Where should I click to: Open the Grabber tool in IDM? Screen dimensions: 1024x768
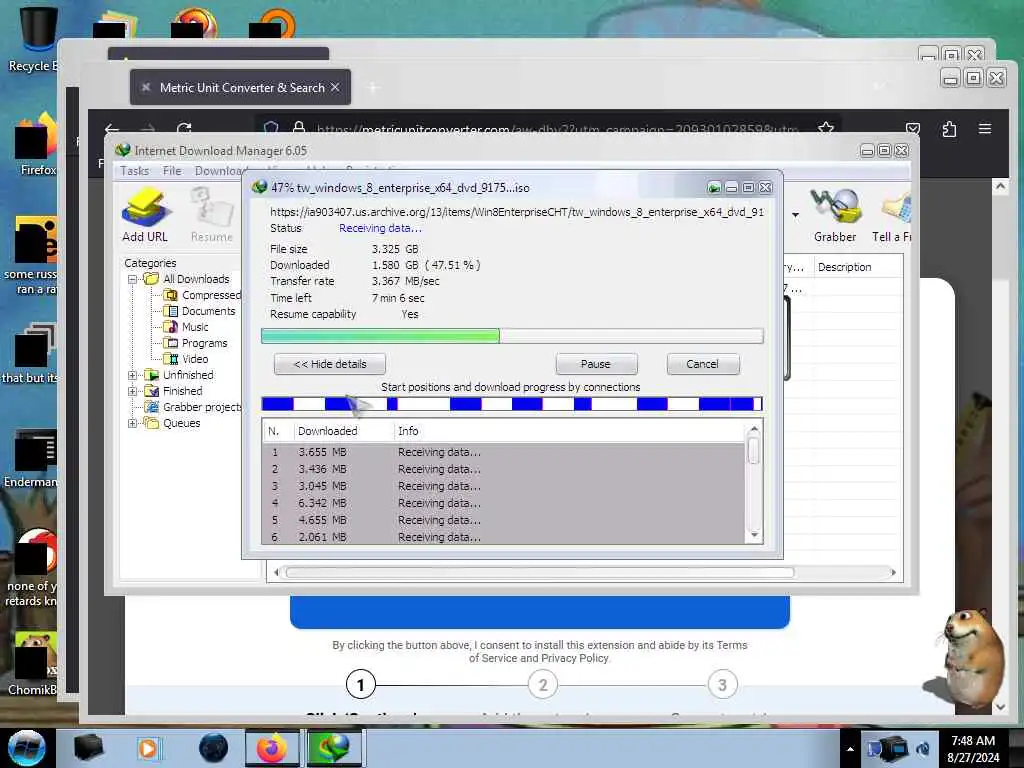(835, 215)
